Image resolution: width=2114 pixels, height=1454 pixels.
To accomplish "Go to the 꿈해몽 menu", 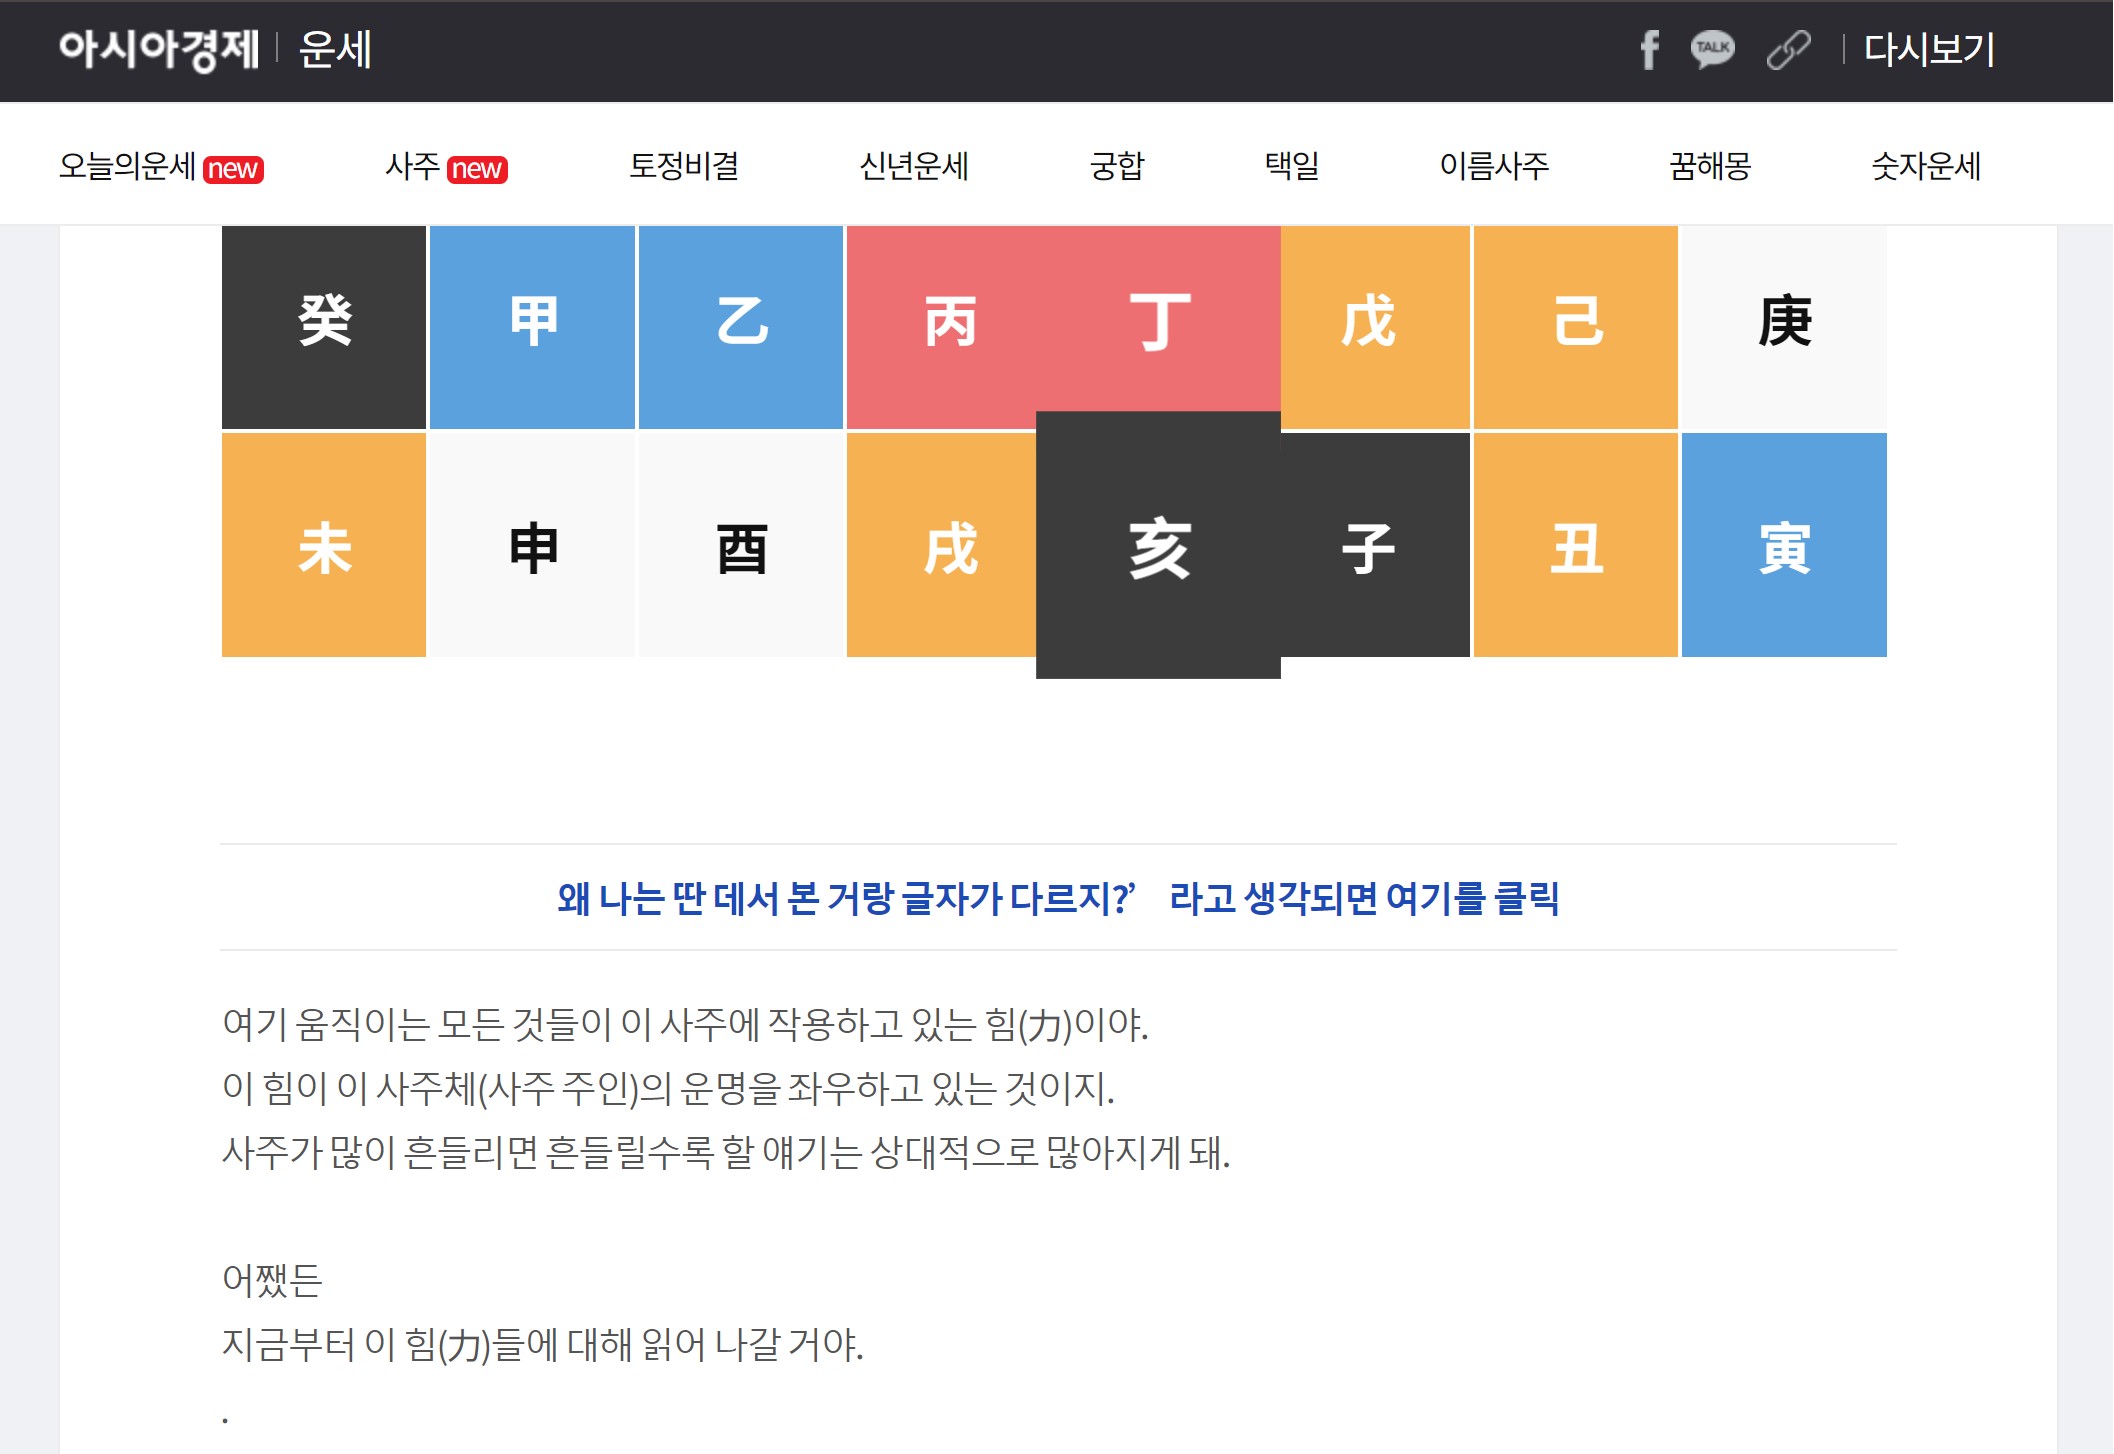I will [x=1710, y=166].
